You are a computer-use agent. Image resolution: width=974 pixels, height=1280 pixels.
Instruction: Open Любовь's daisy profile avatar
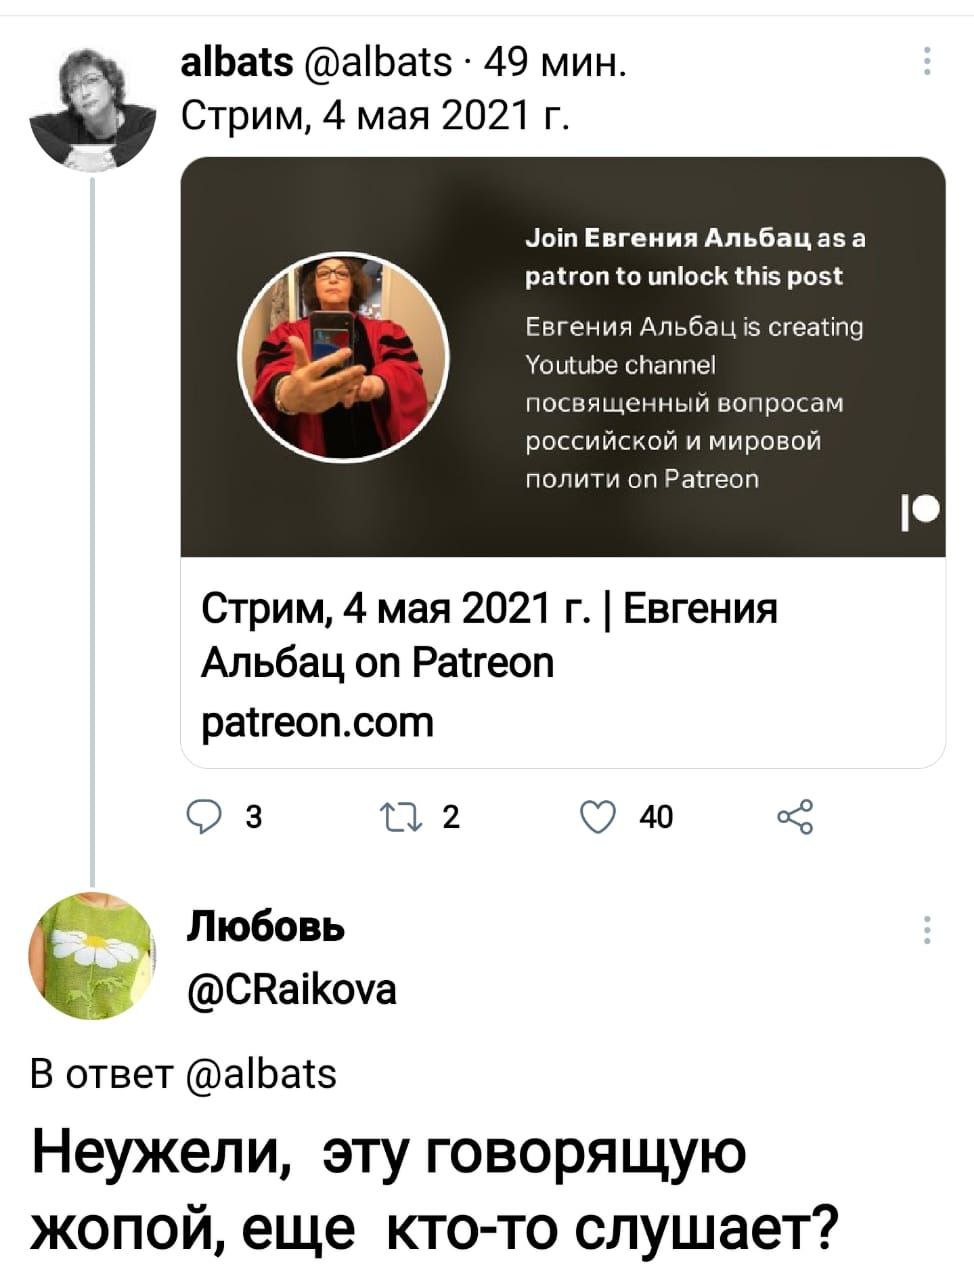coord(92,957)
